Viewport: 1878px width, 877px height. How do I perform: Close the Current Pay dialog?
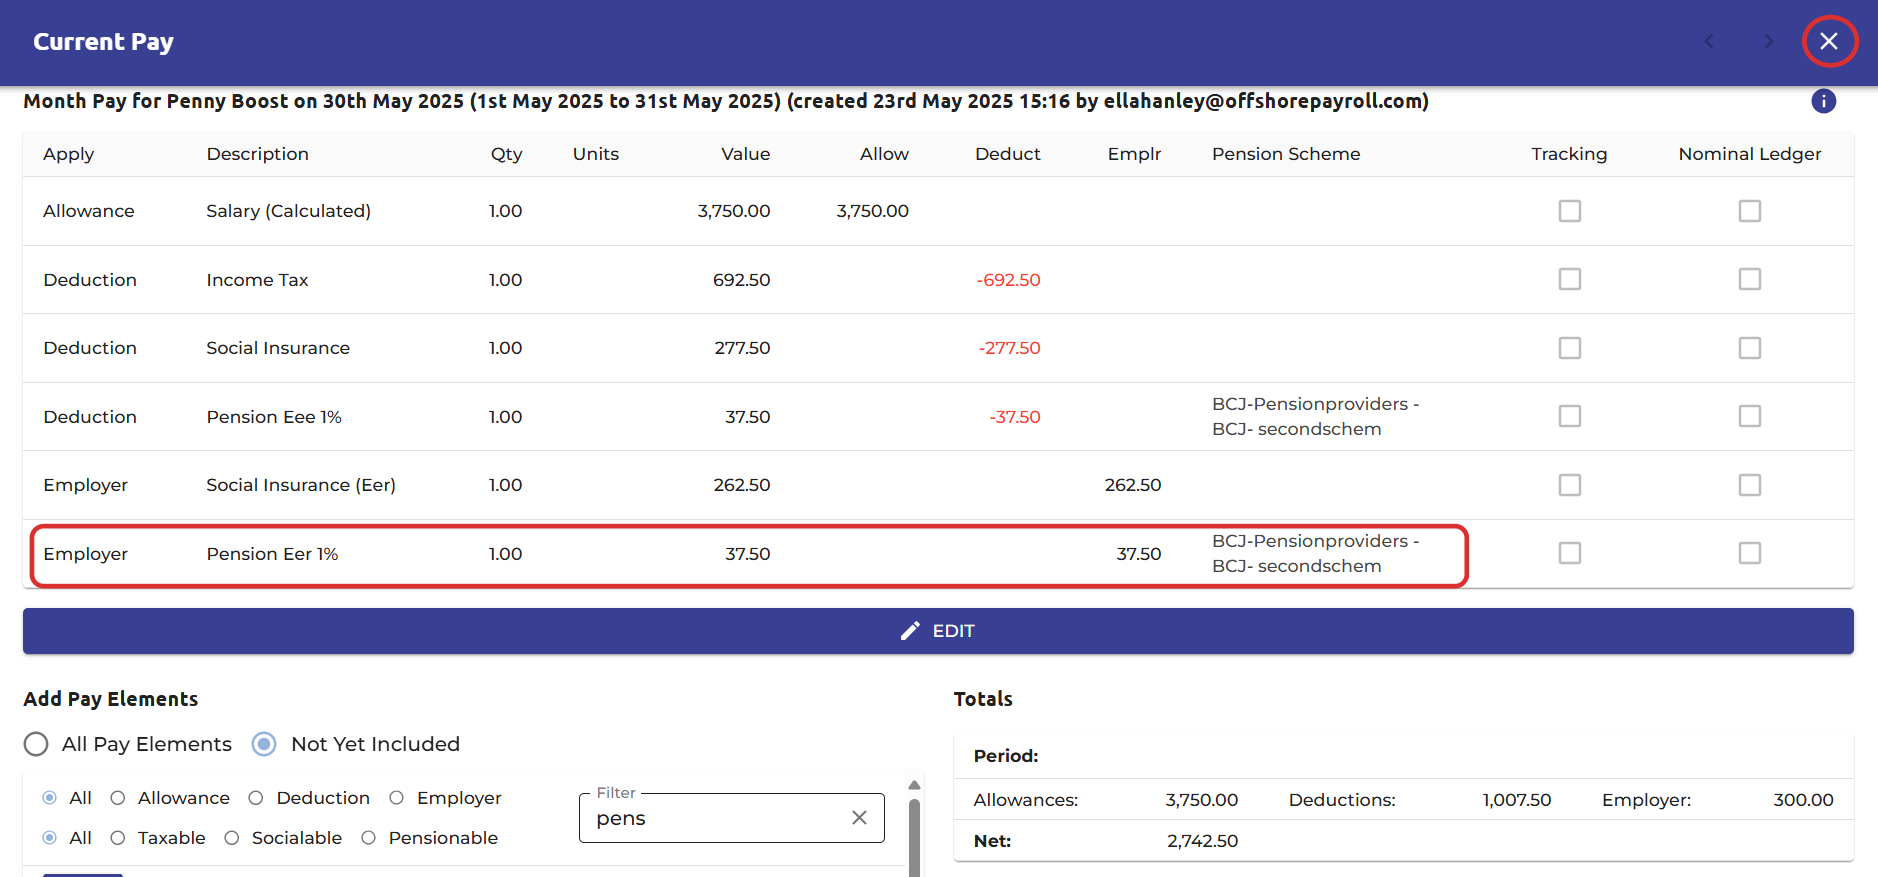pos(1829,41)
